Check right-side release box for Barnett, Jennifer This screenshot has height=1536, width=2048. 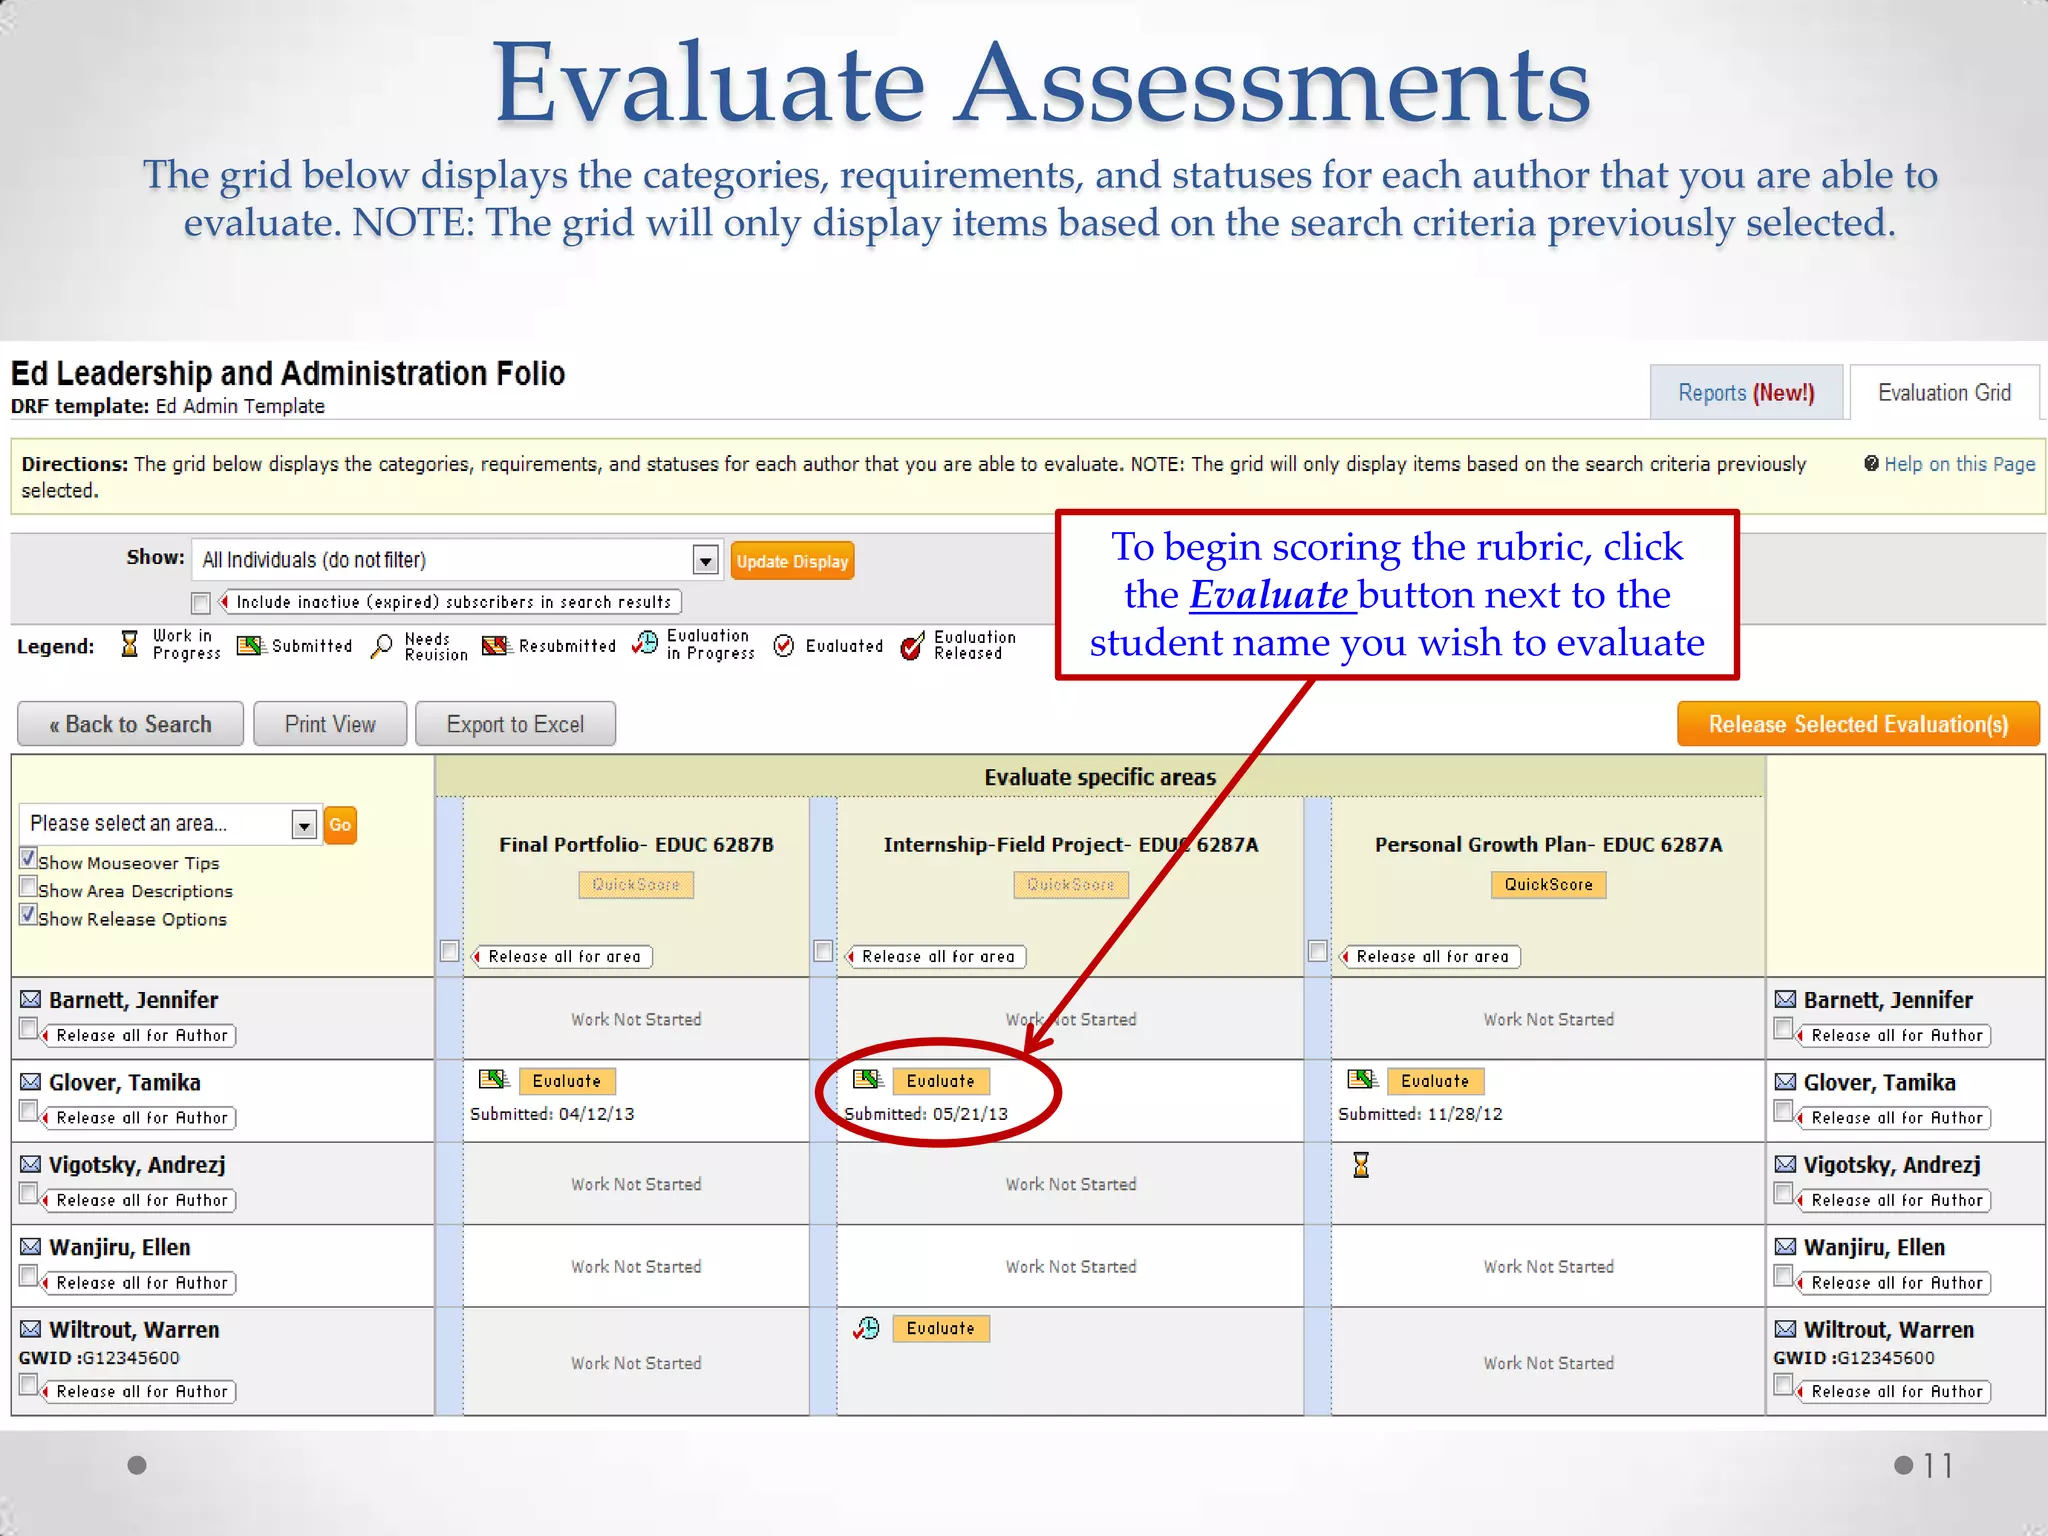(x=1783, y=1029)
